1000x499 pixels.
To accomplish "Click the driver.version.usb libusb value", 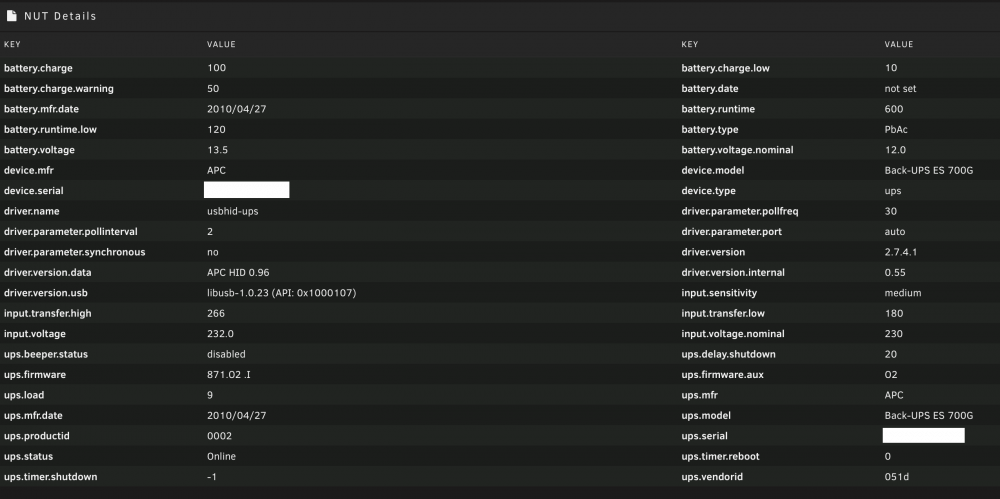I will coord(281,293).
